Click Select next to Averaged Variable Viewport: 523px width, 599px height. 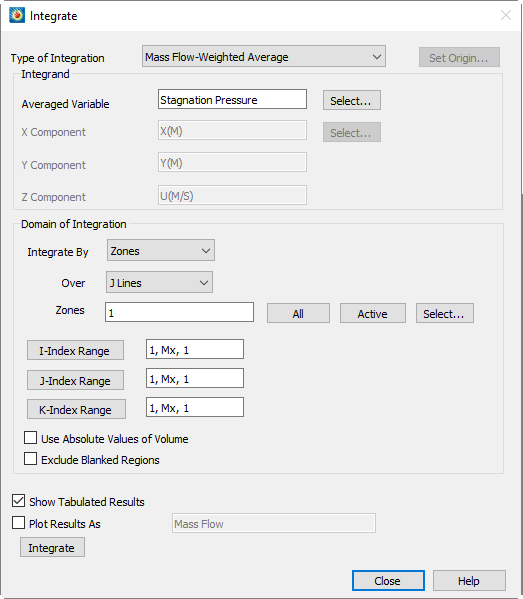point(351,100)
